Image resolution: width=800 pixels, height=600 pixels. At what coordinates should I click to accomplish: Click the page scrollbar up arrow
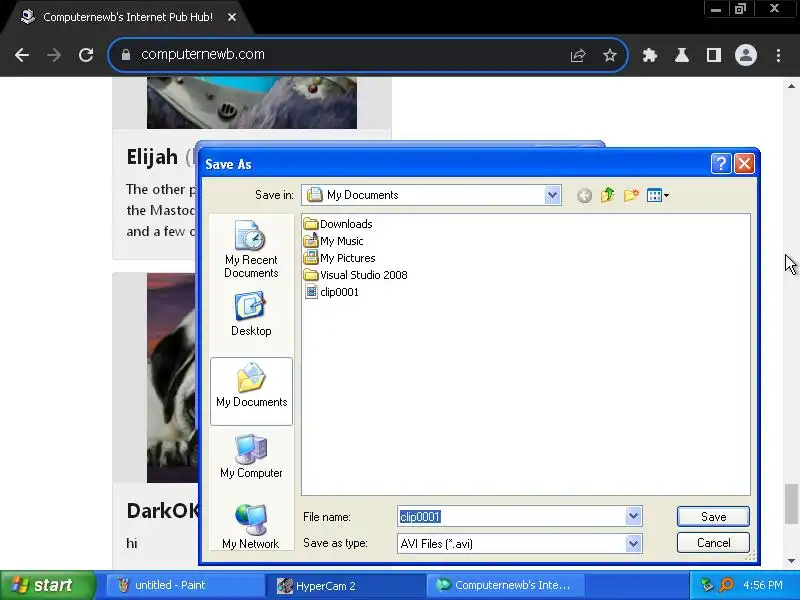tap(791, 86)
